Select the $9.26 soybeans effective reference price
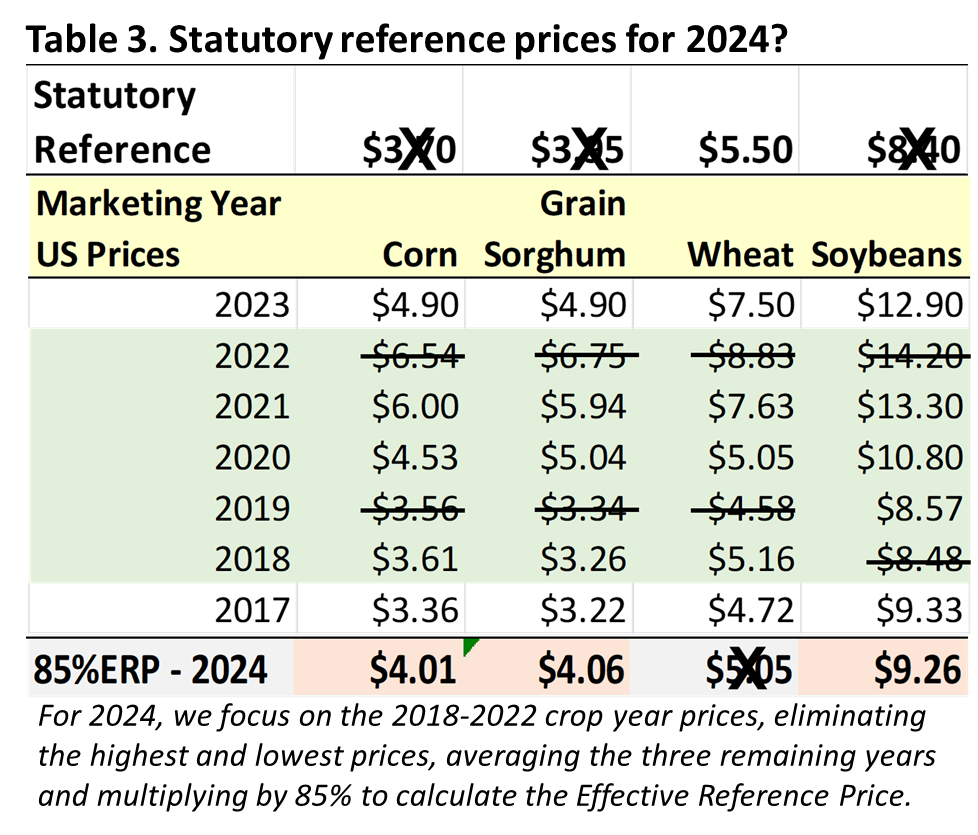 [x=917, y=670]
